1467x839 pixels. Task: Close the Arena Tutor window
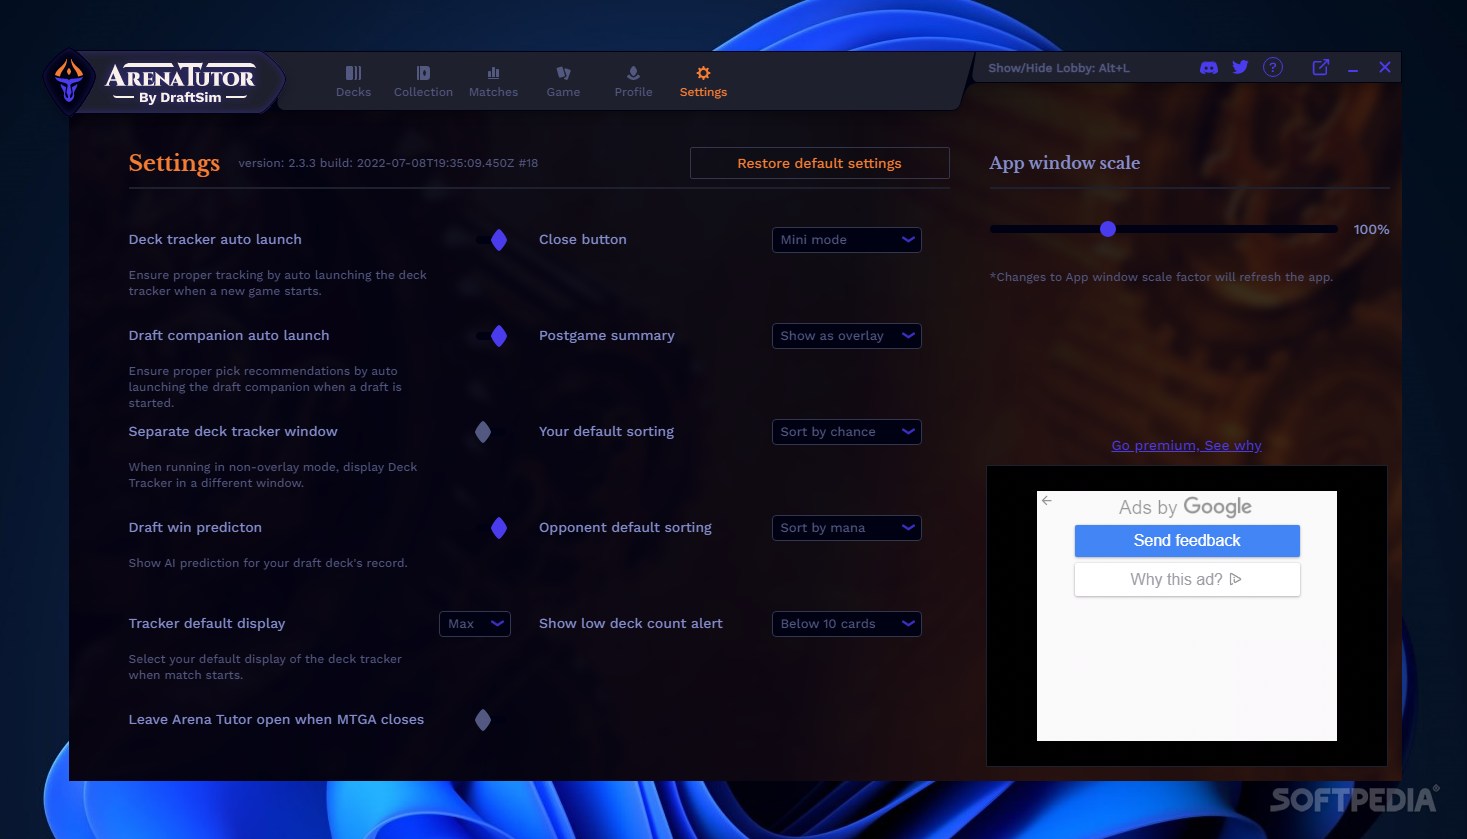(1385, 67)
